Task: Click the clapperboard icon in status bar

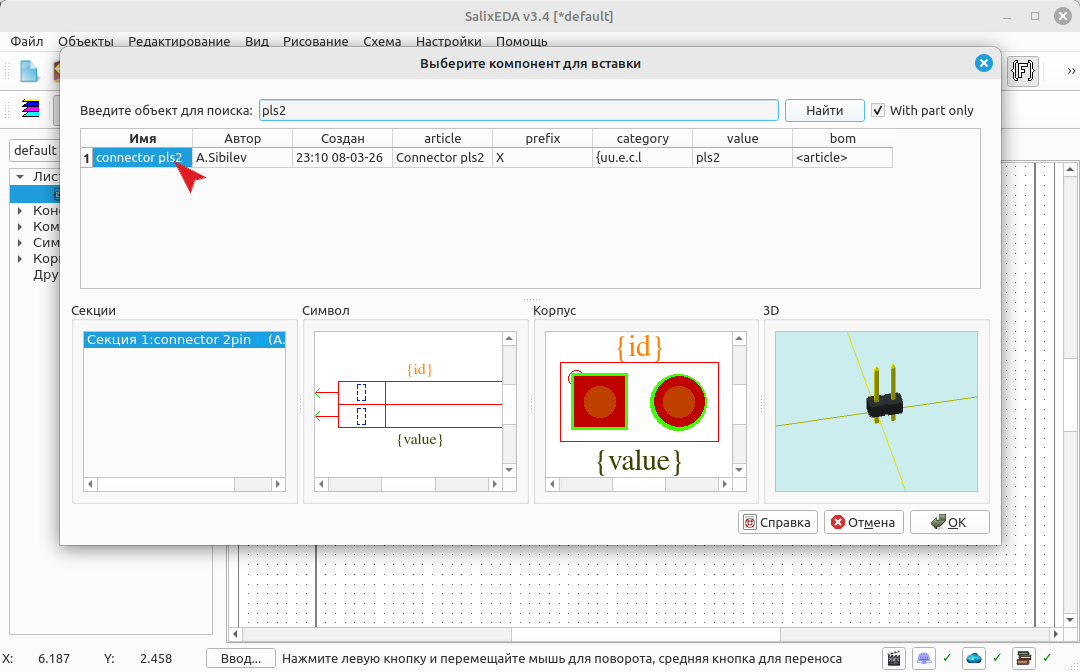Action: (x=894, y=658)
